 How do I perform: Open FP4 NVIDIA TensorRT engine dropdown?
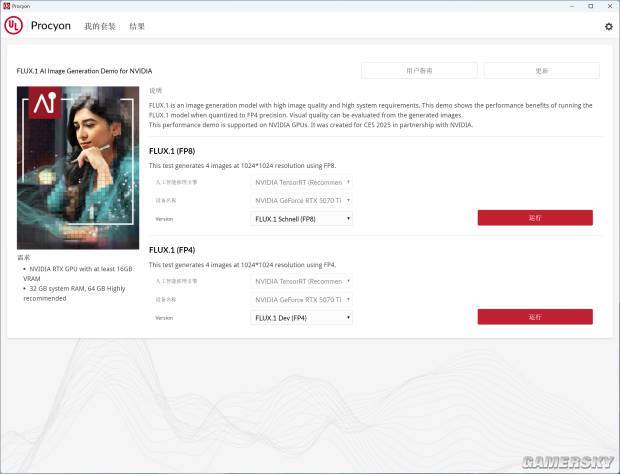point(301,281)
